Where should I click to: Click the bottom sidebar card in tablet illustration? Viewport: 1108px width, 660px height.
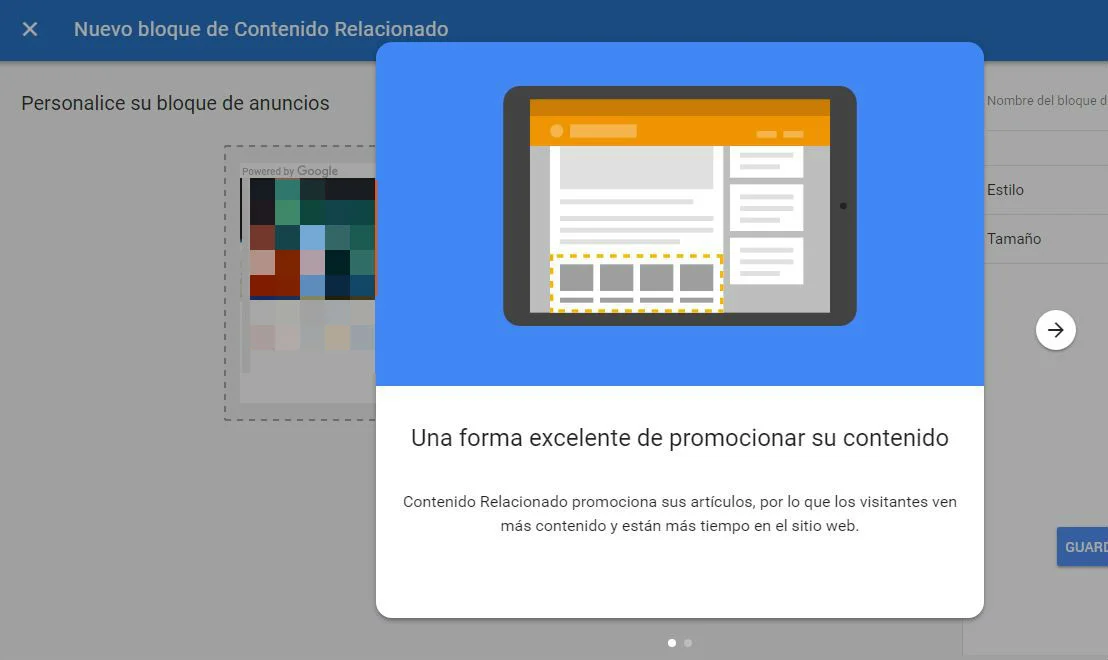[x=766, y=260]
